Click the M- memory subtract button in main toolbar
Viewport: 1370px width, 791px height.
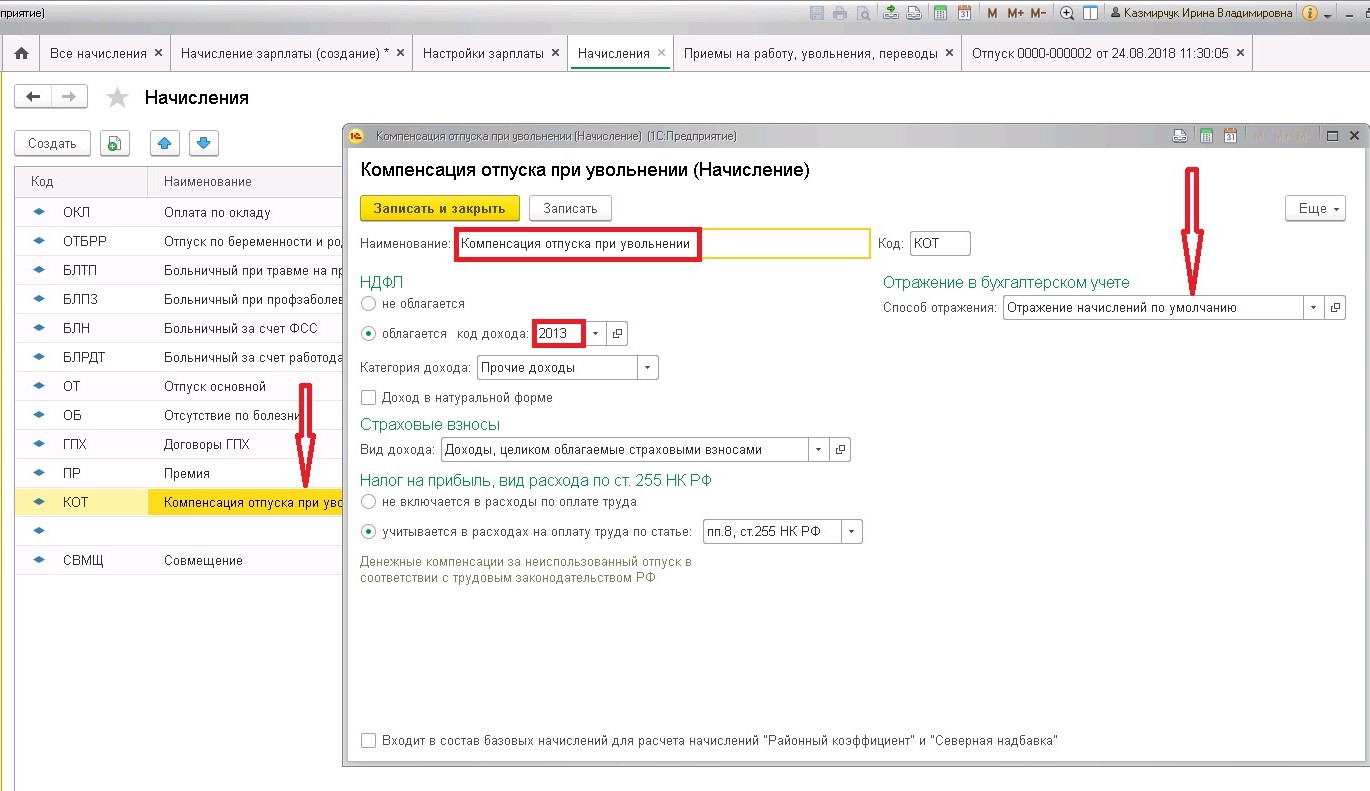[x=1038, y=13]
